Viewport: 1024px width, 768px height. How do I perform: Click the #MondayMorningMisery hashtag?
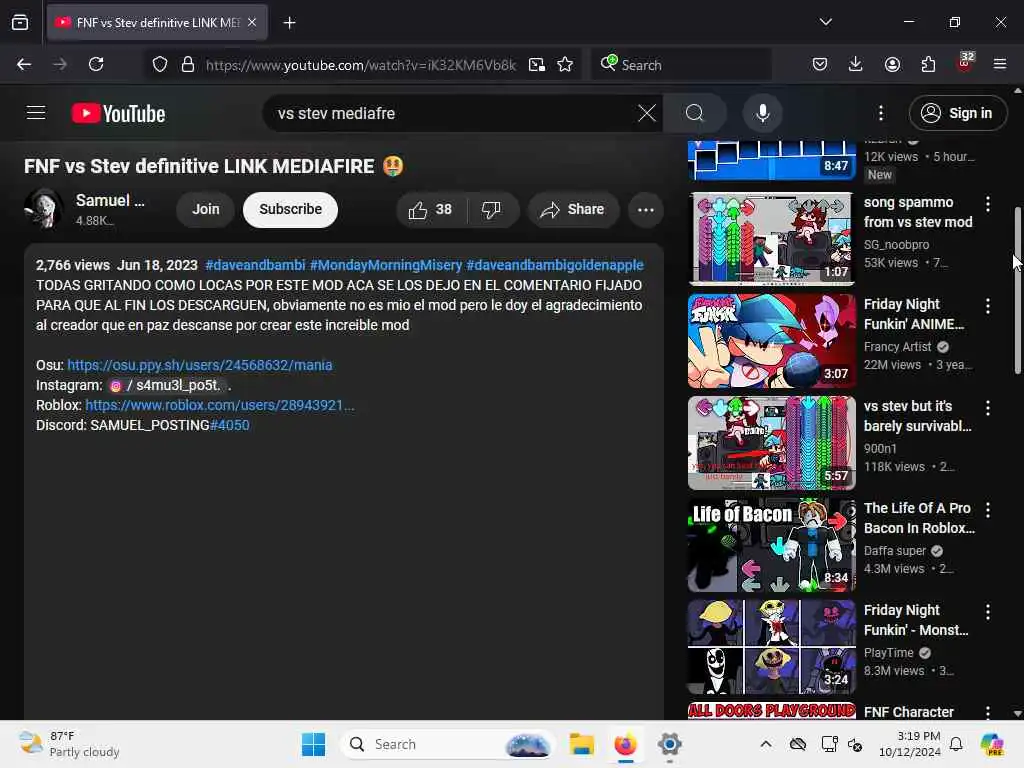(386, 265)
